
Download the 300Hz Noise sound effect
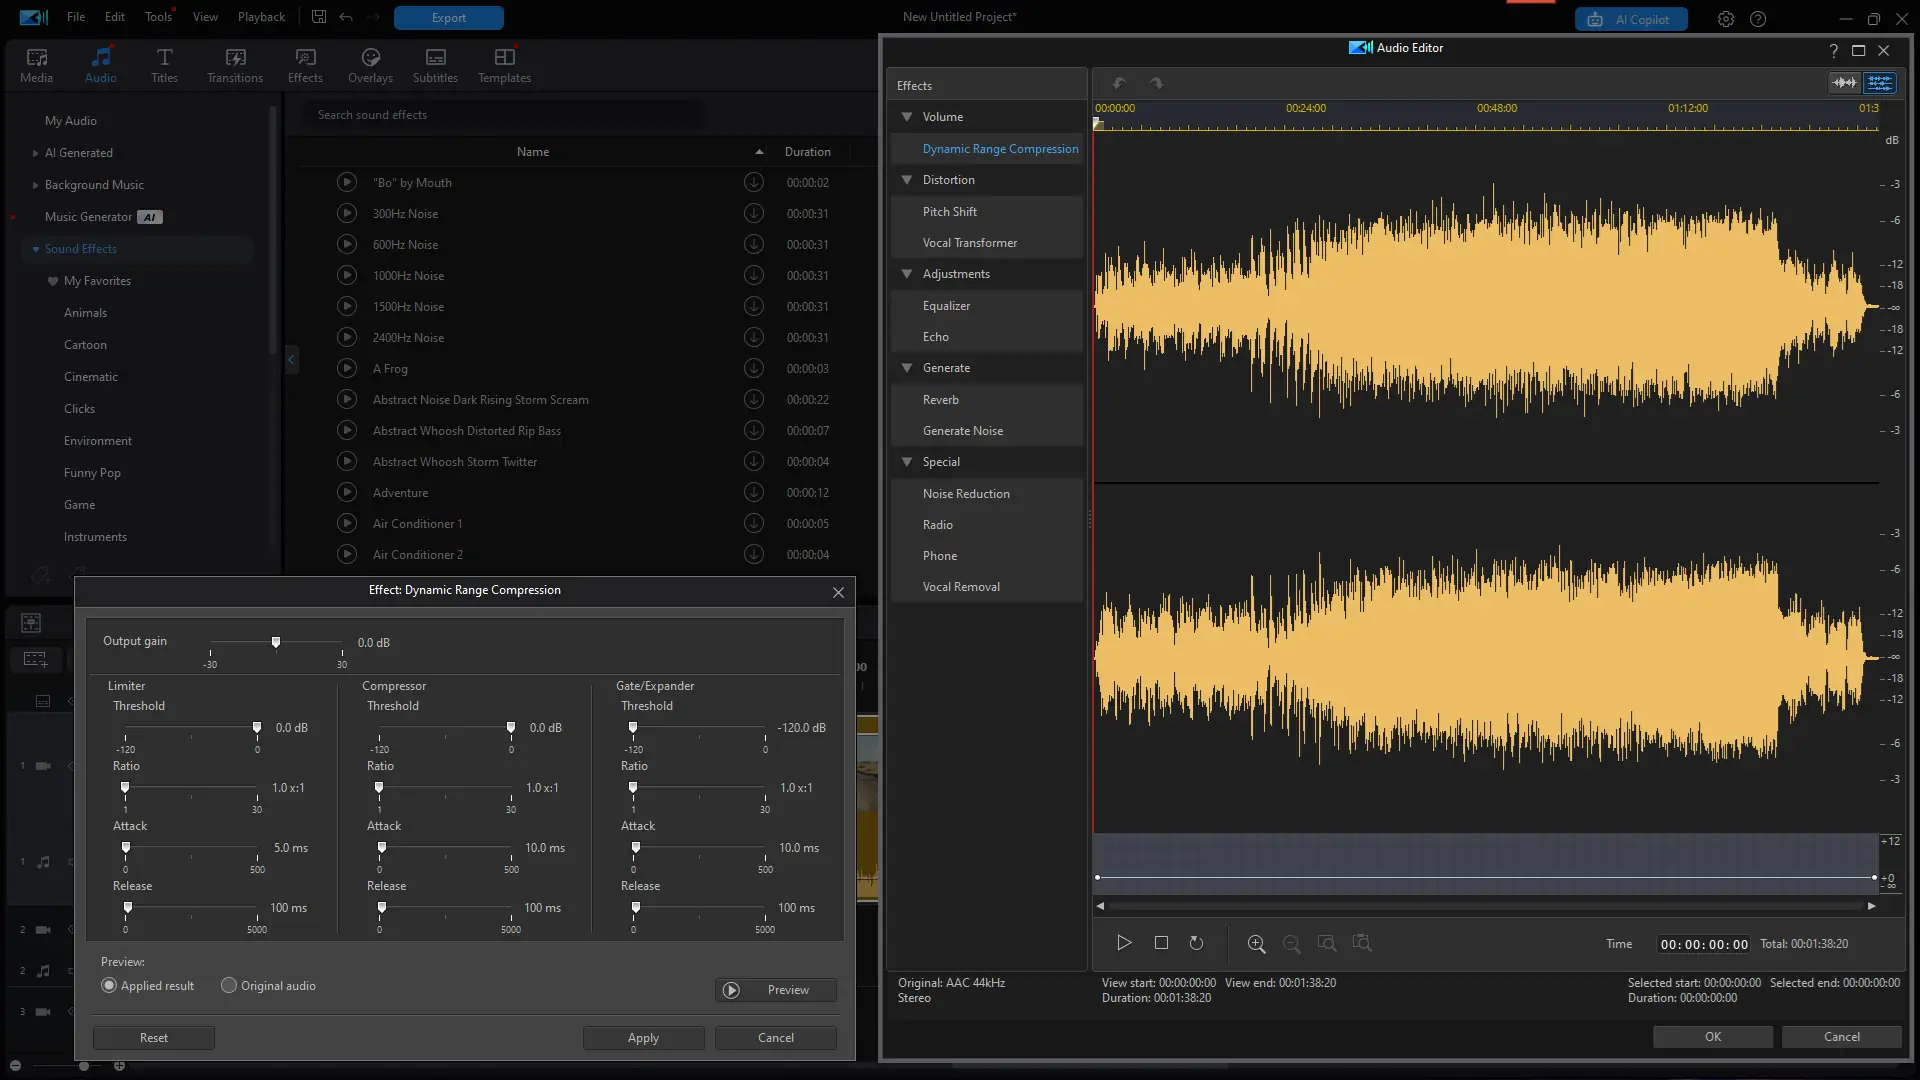[x=754, y=213]
